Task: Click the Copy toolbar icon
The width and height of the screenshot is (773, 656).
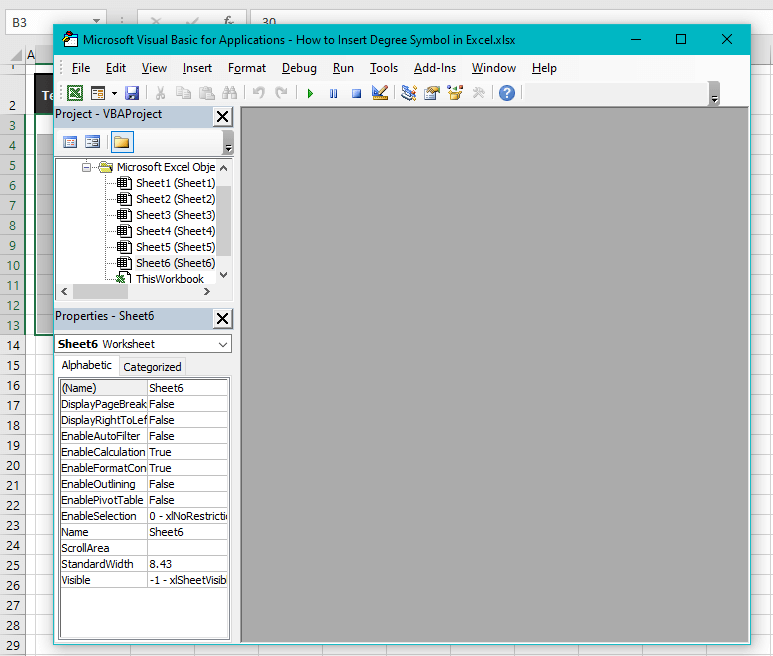Action: (x=183, y=93)
